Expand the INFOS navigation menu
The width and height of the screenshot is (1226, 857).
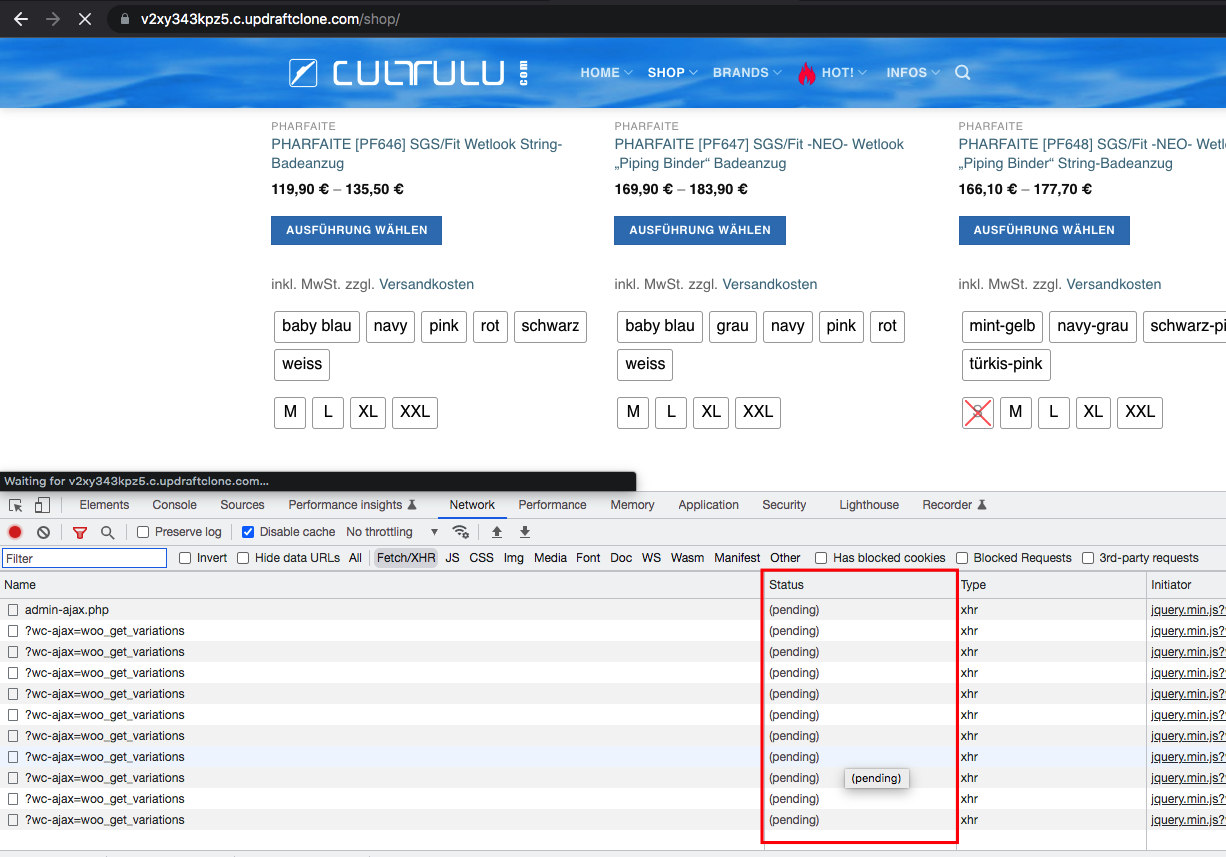(913, 72)
